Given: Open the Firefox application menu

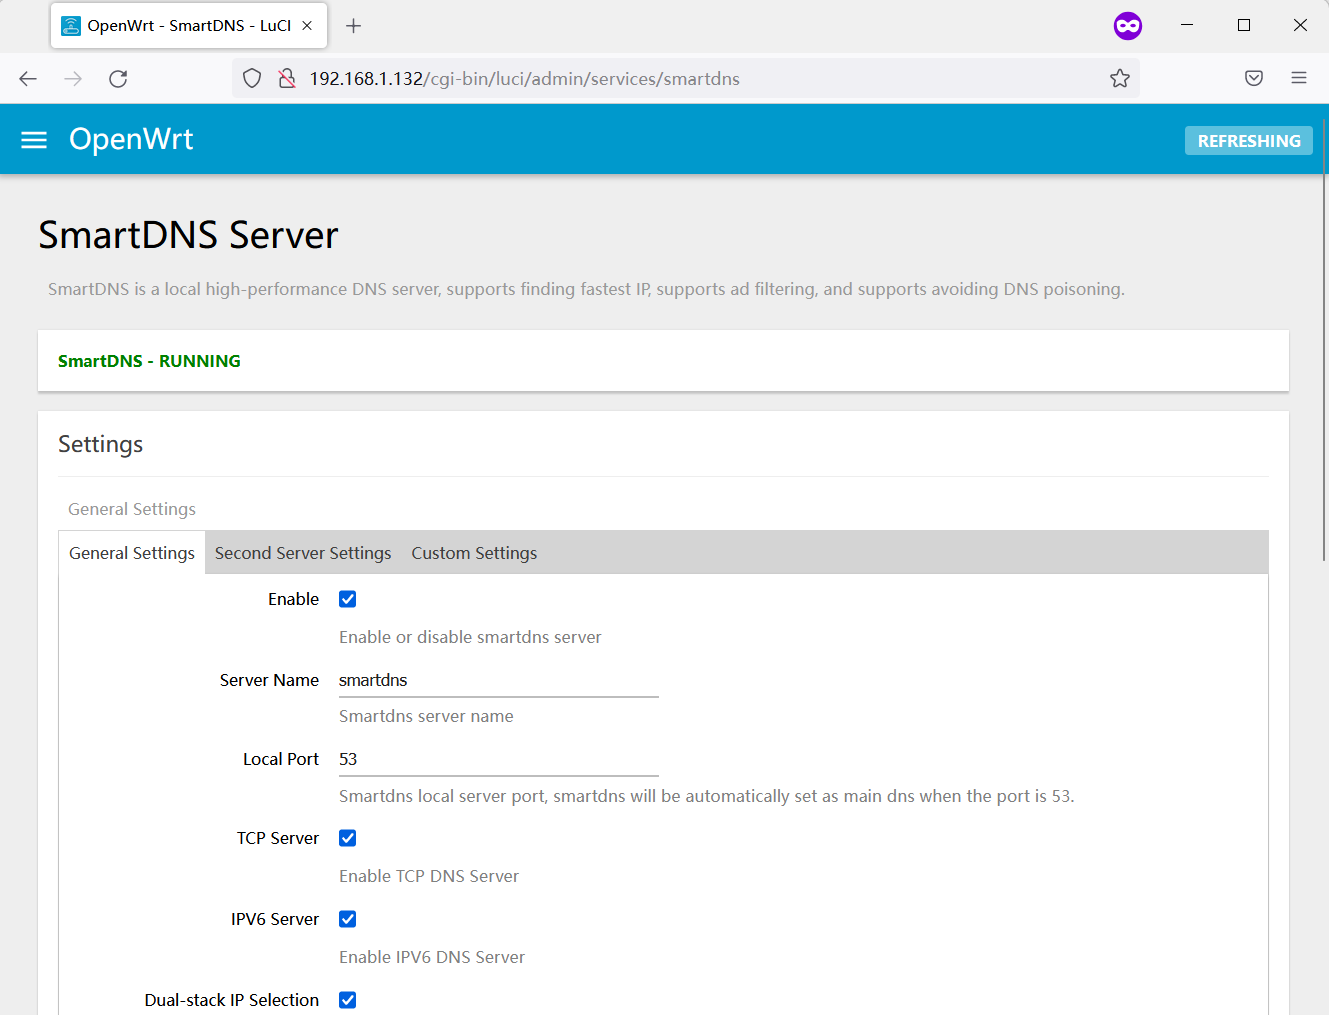Looking at the screenshot, I should click(1299, 79).
